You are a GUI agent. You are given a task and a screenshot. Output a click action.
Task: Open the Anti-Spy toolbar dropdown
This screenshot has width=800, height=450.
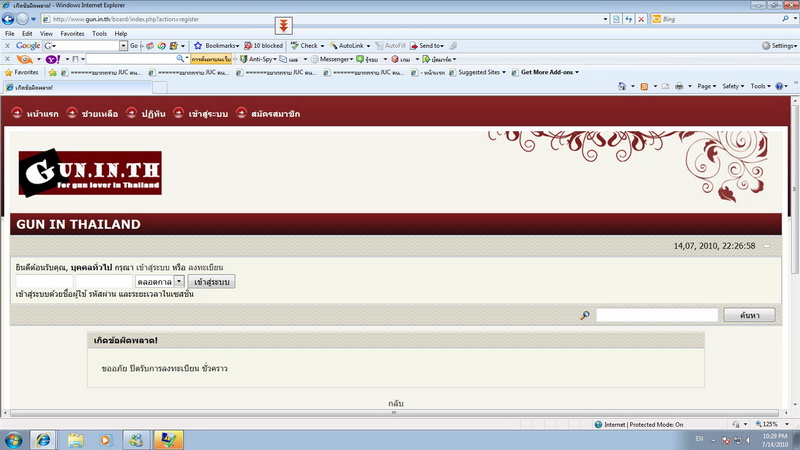[259, 59]
